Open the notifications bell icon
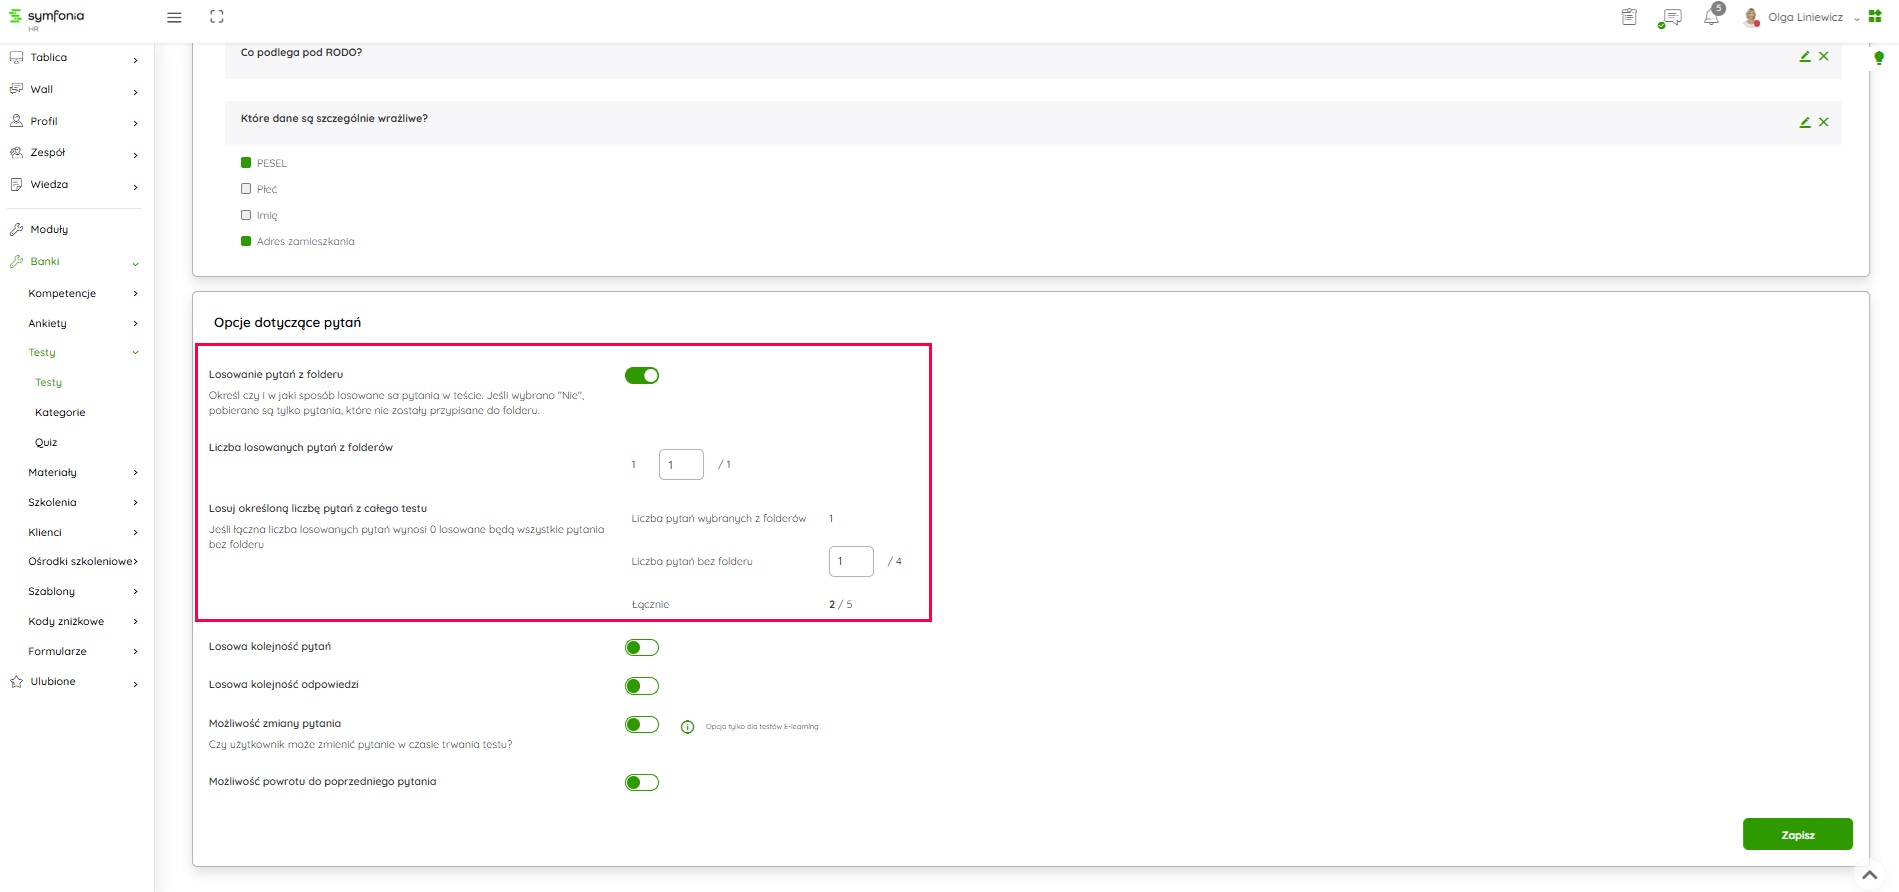This screenshot has width=1899, height=892. [x=1711, y=17]
